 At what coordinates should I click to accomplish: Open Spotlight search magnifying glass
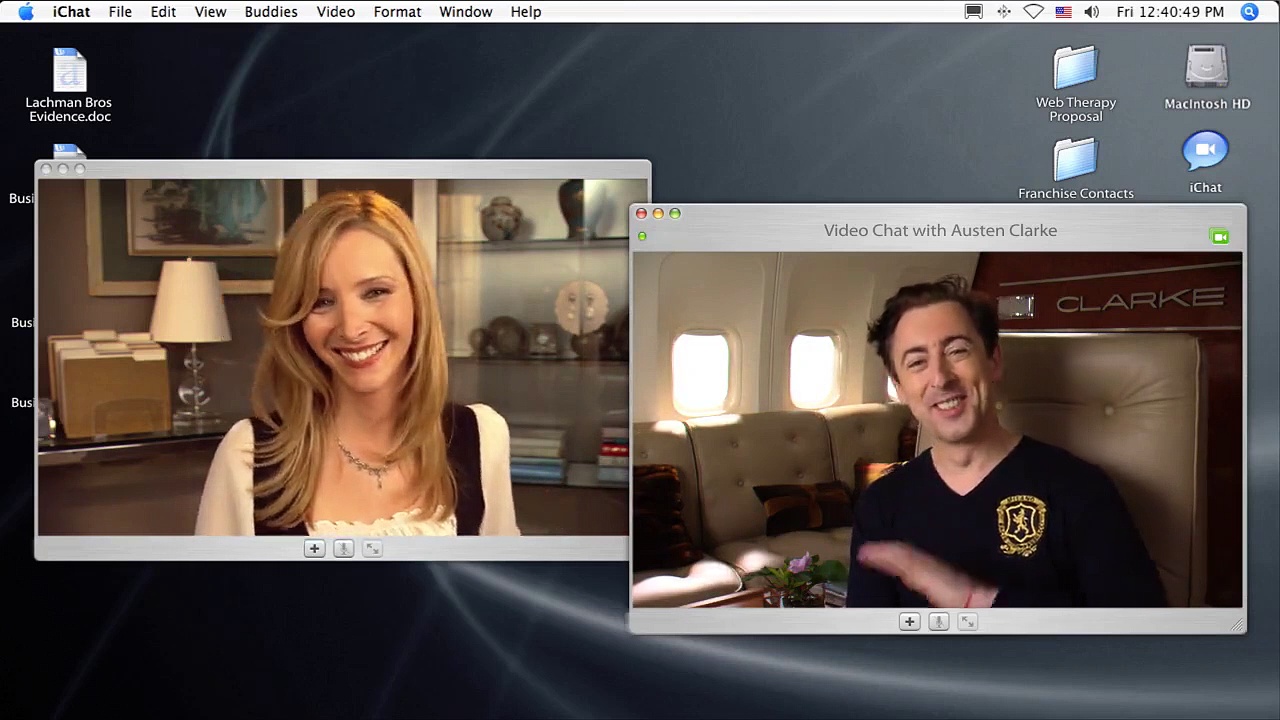[1249, 12]
